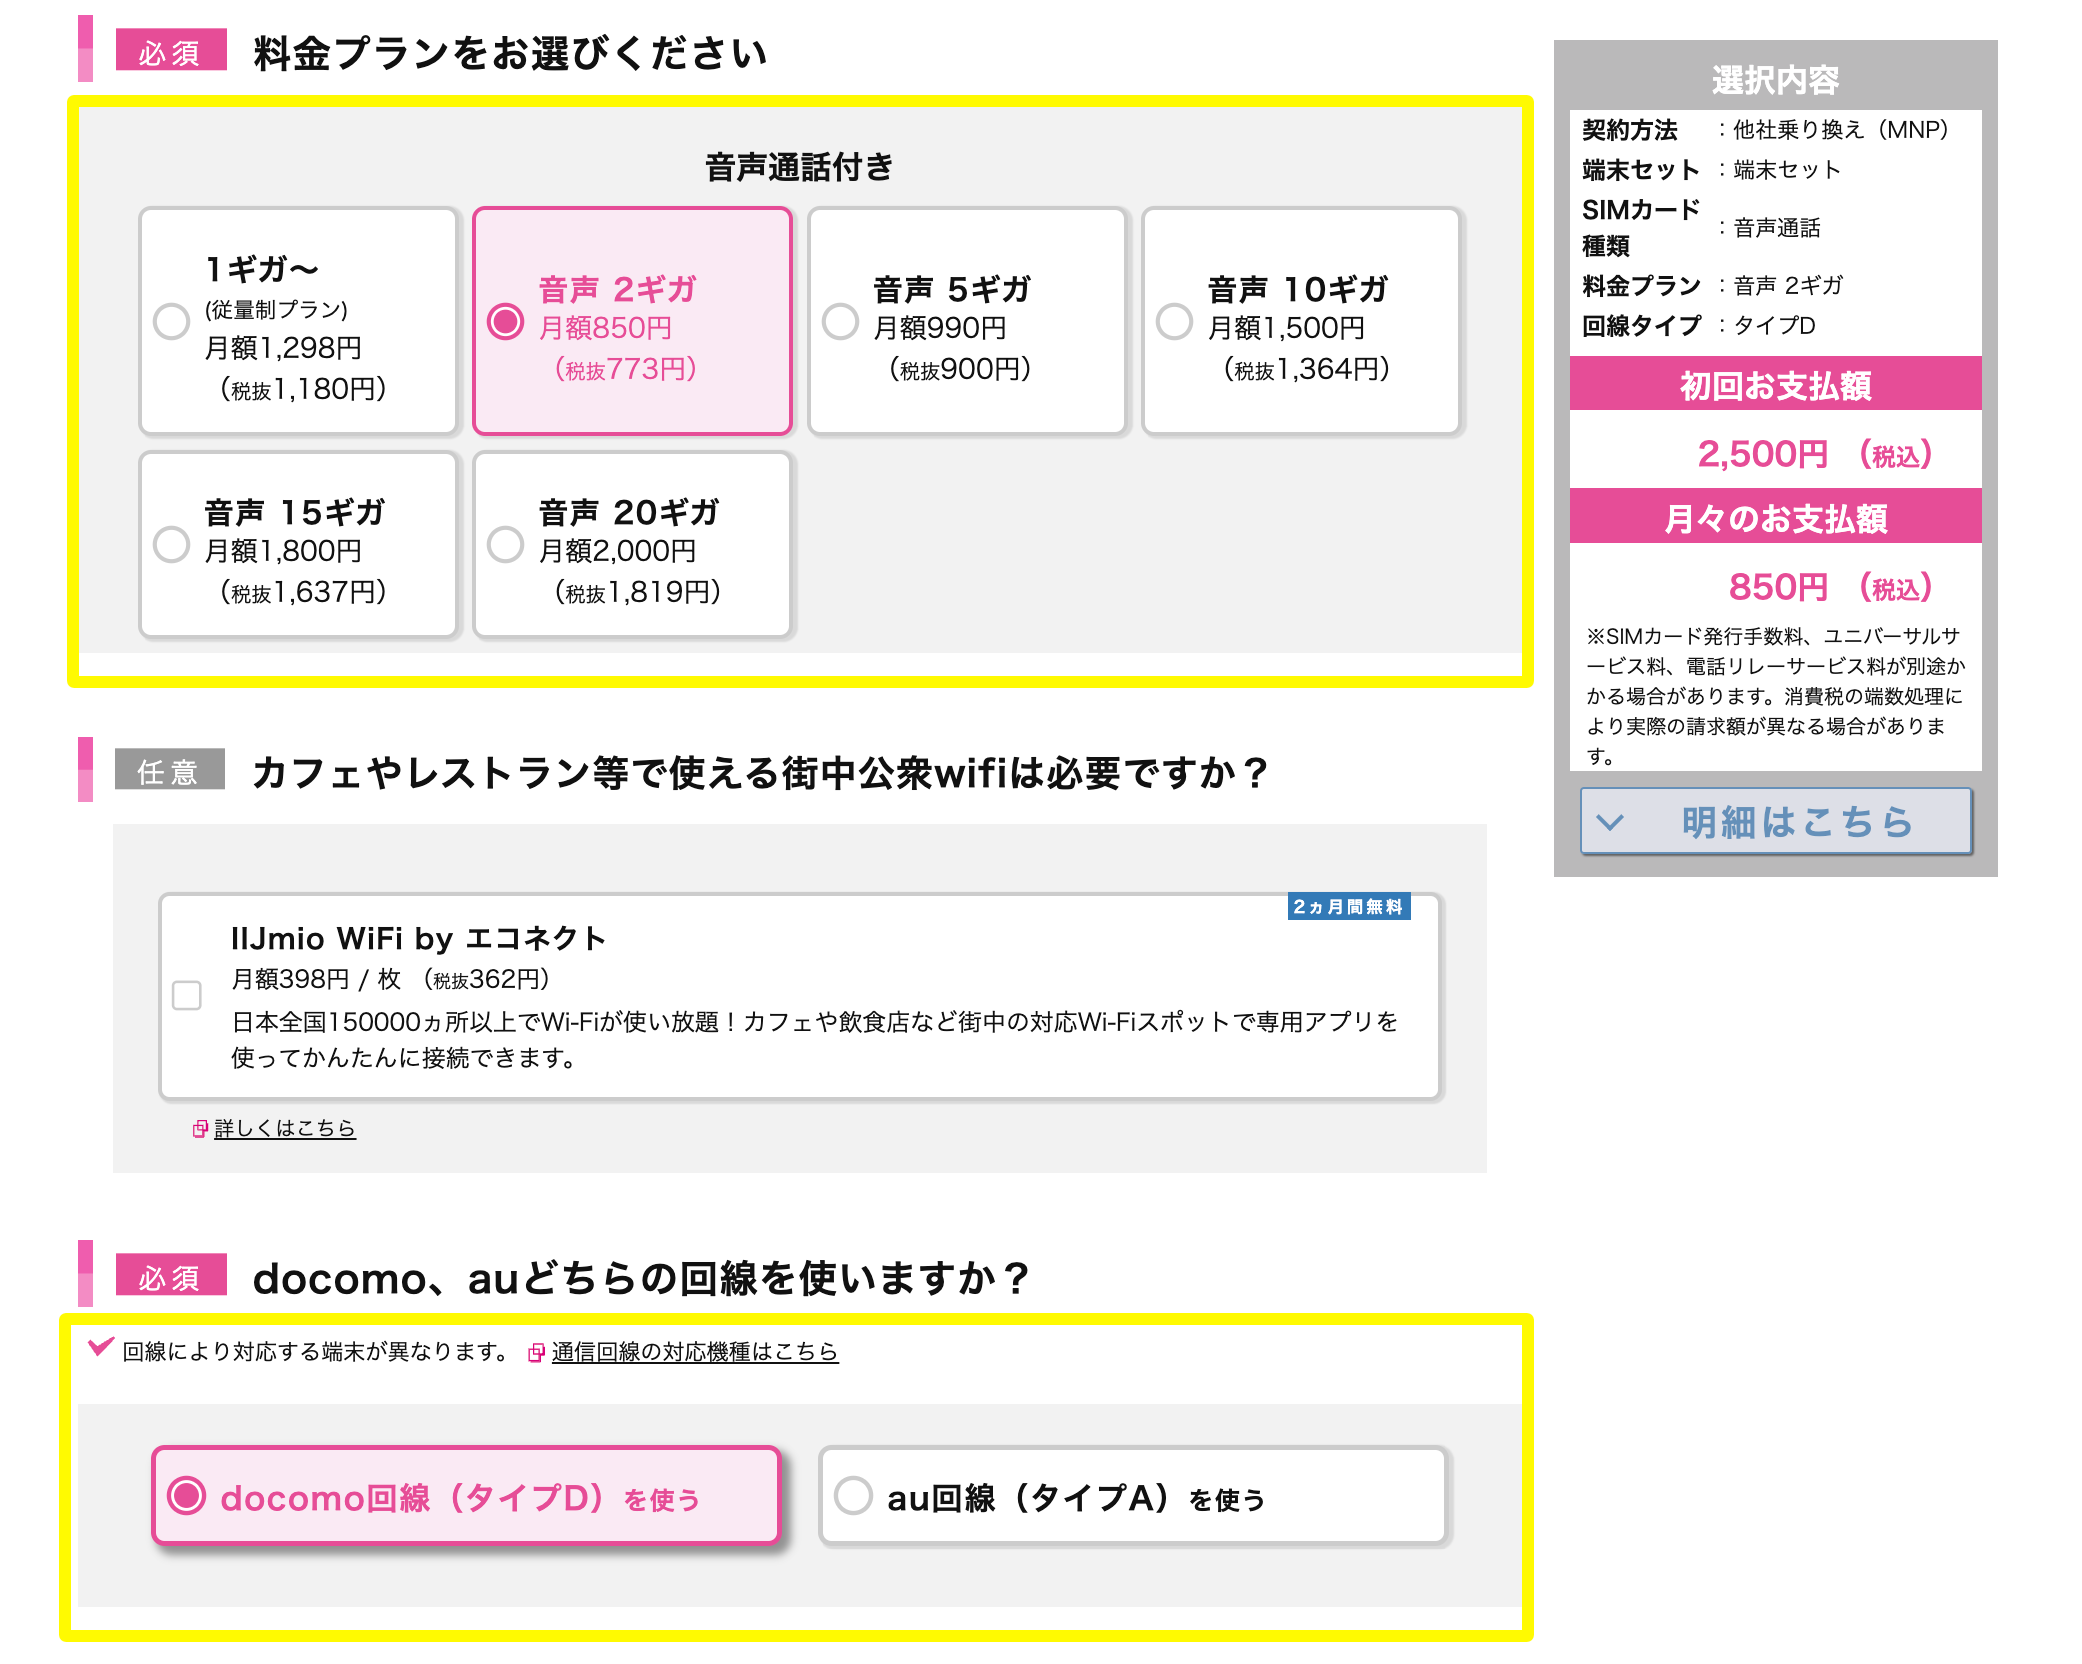Select au回線（タイプA）radio button

[853, 1496]
